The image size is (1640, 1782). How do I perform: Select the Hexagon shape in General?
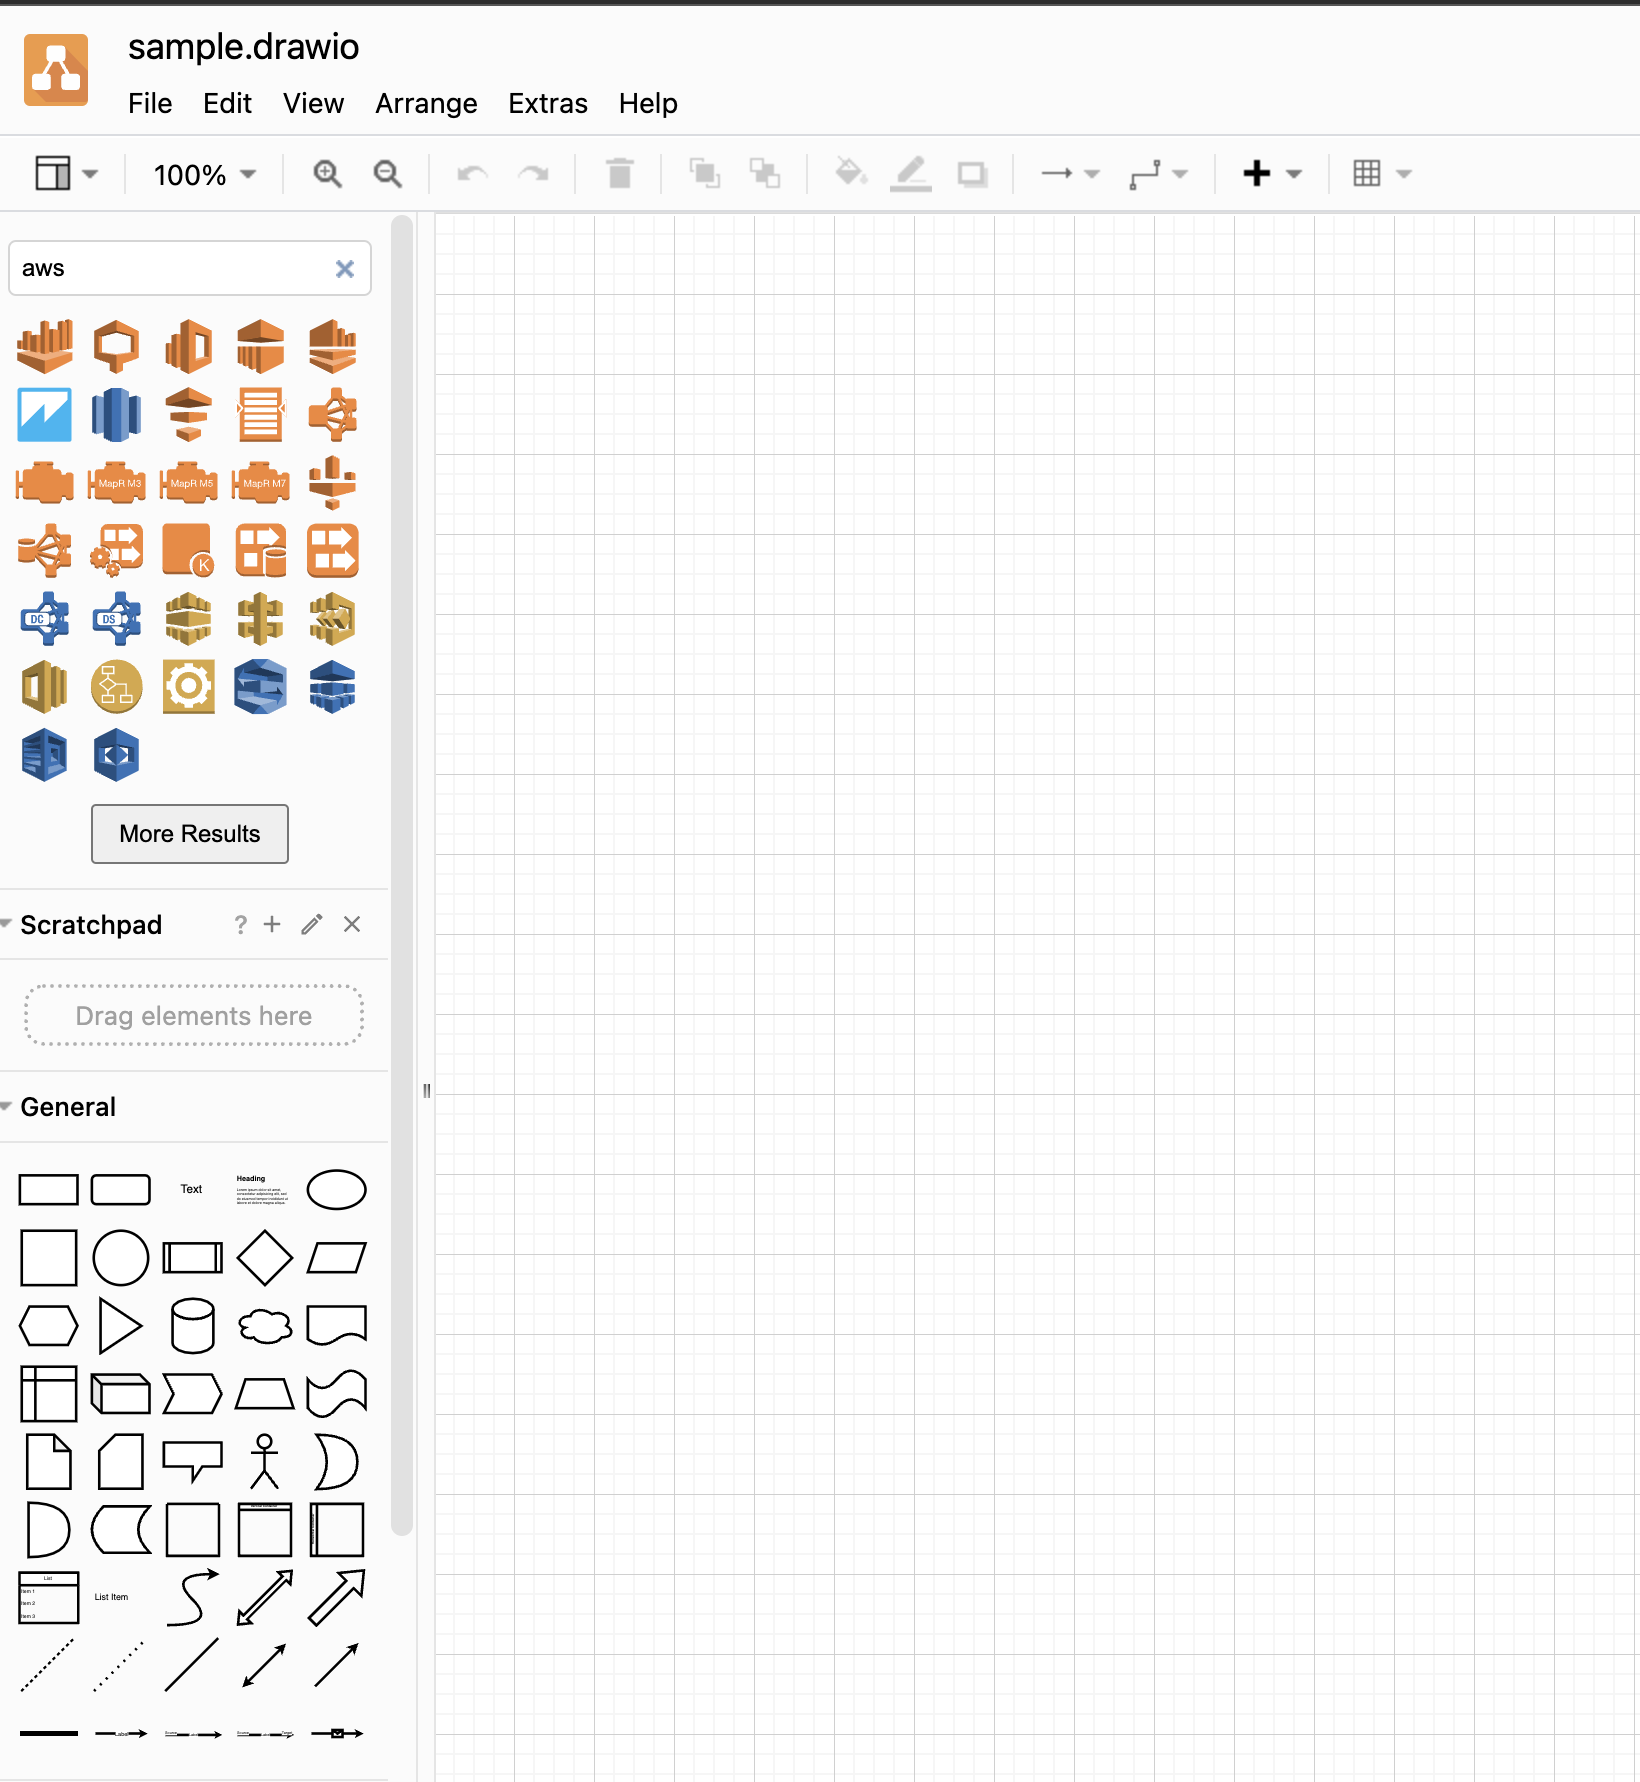click(48, 1326)
